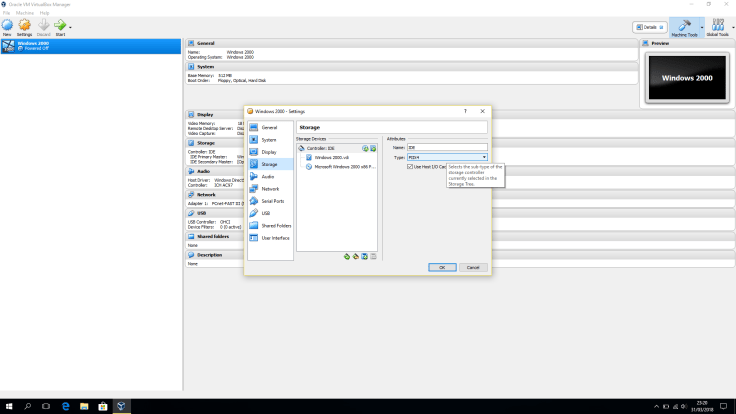Screen dimensions: 736x414
Task: Open the controller Type dropdown
Action: [447, 157]
